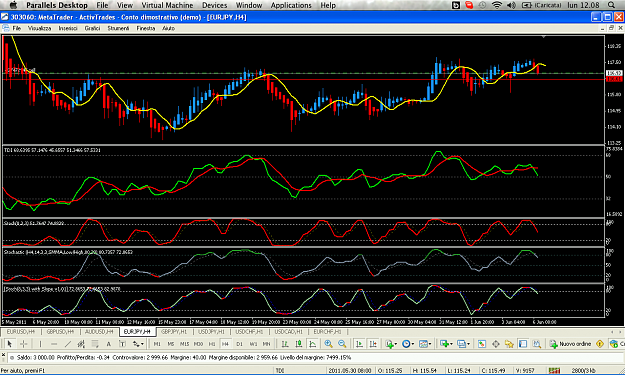Open the EURUSD,H4 chart tab

21,332
